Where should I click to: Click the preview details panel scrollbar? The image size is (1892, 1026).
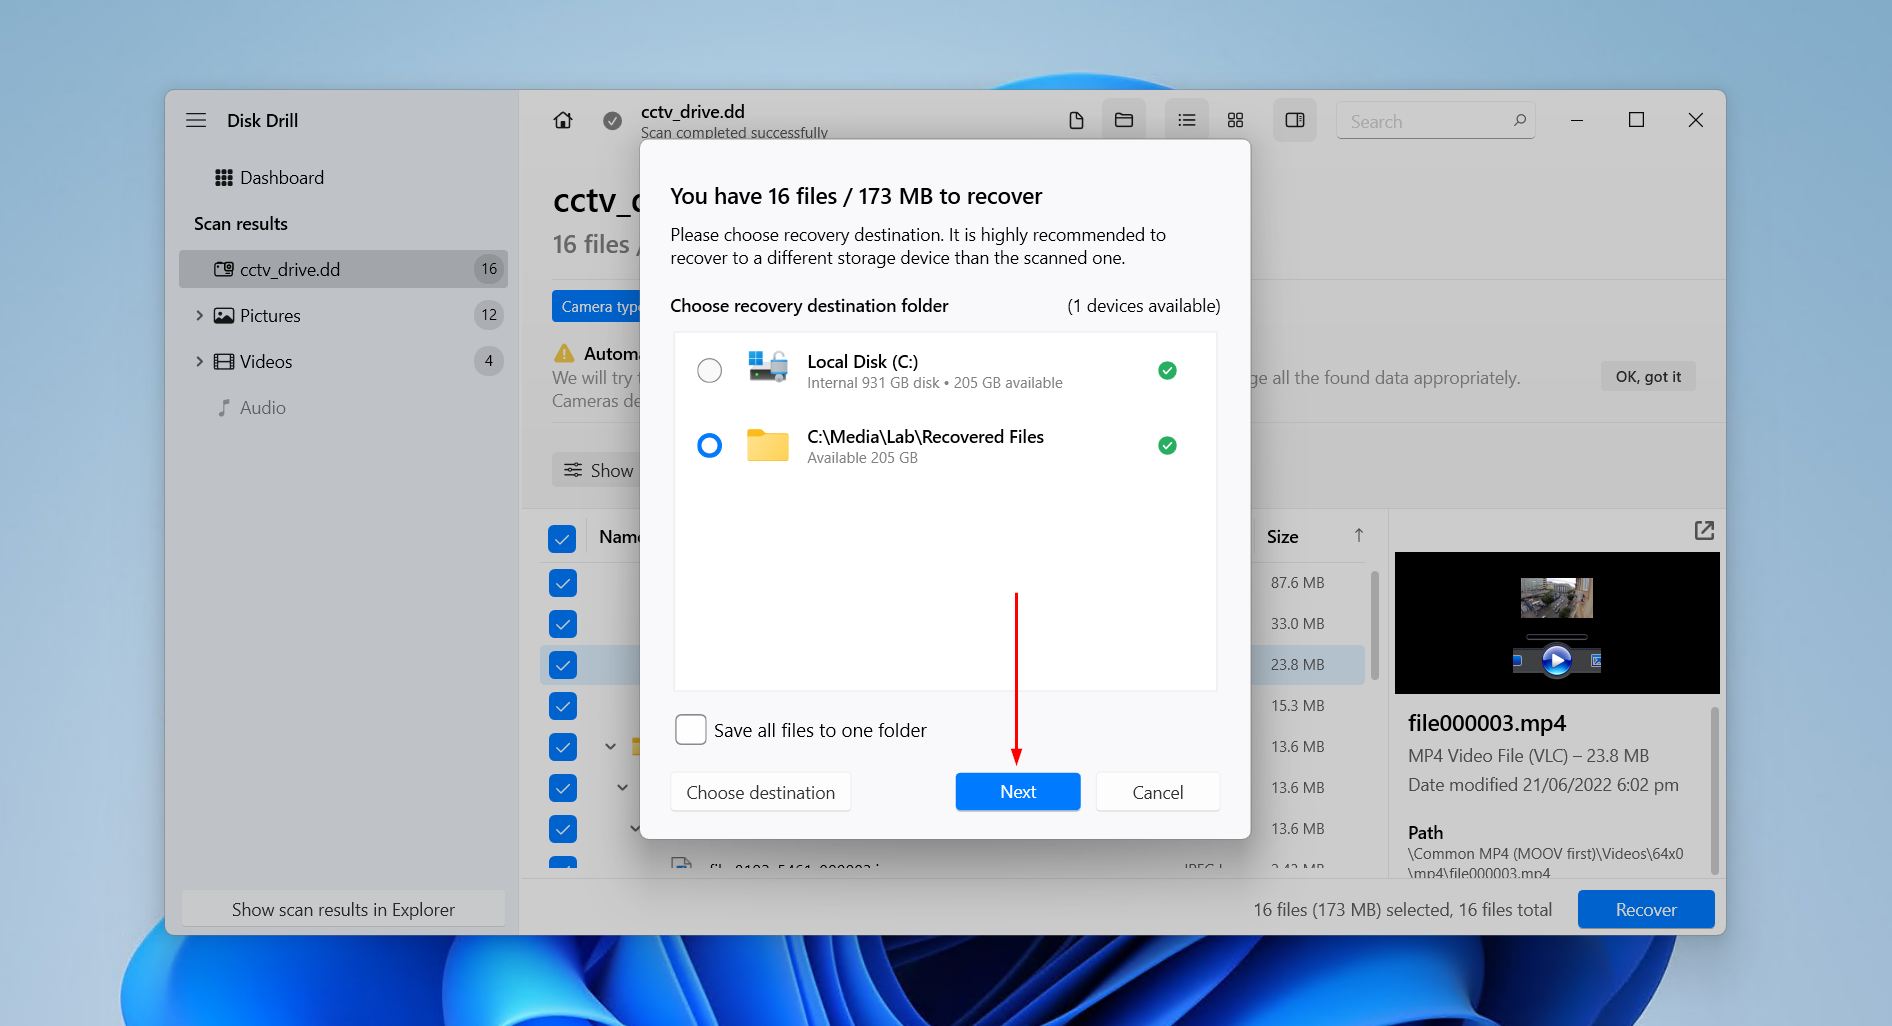tap(1715, 790)
